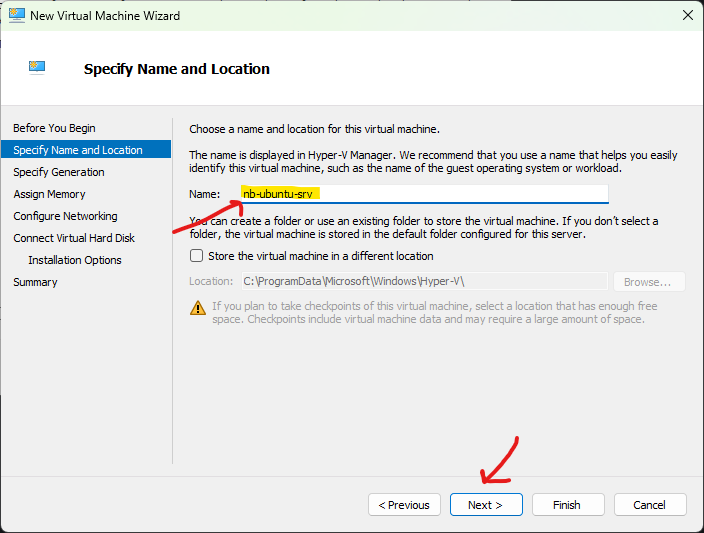Cancel the virtual machine wizard

click(650, 505)
